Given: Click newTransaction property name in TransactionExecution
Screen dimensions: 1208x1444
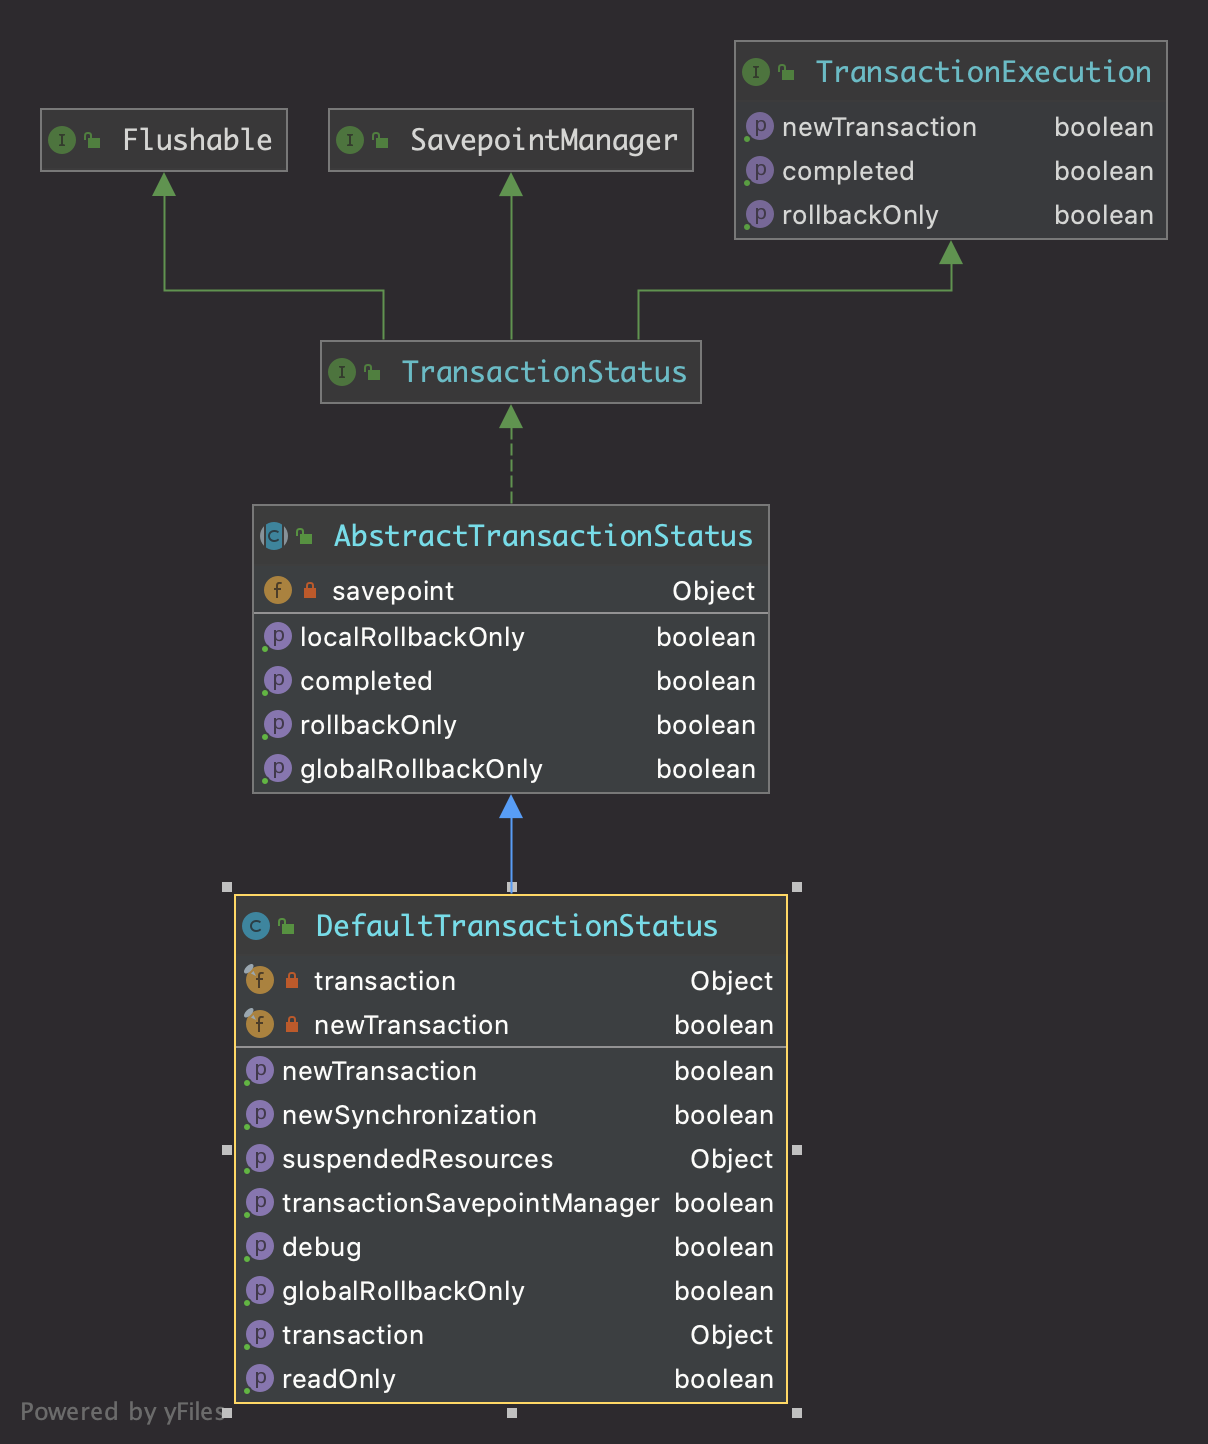Looking at the screenshot, I should click(x=879, y=127).
